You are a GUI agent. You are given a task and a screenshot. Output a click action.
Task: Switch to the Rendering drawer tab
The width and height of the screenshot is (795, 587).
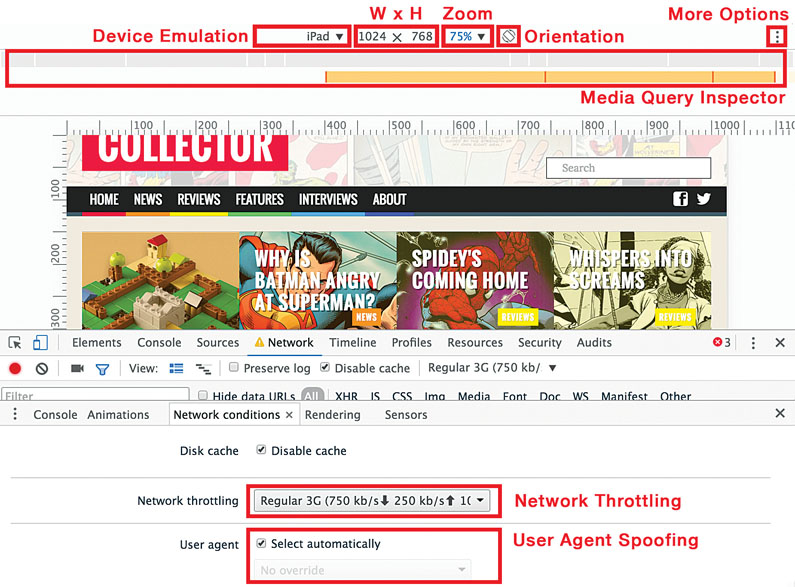[333, 415]
